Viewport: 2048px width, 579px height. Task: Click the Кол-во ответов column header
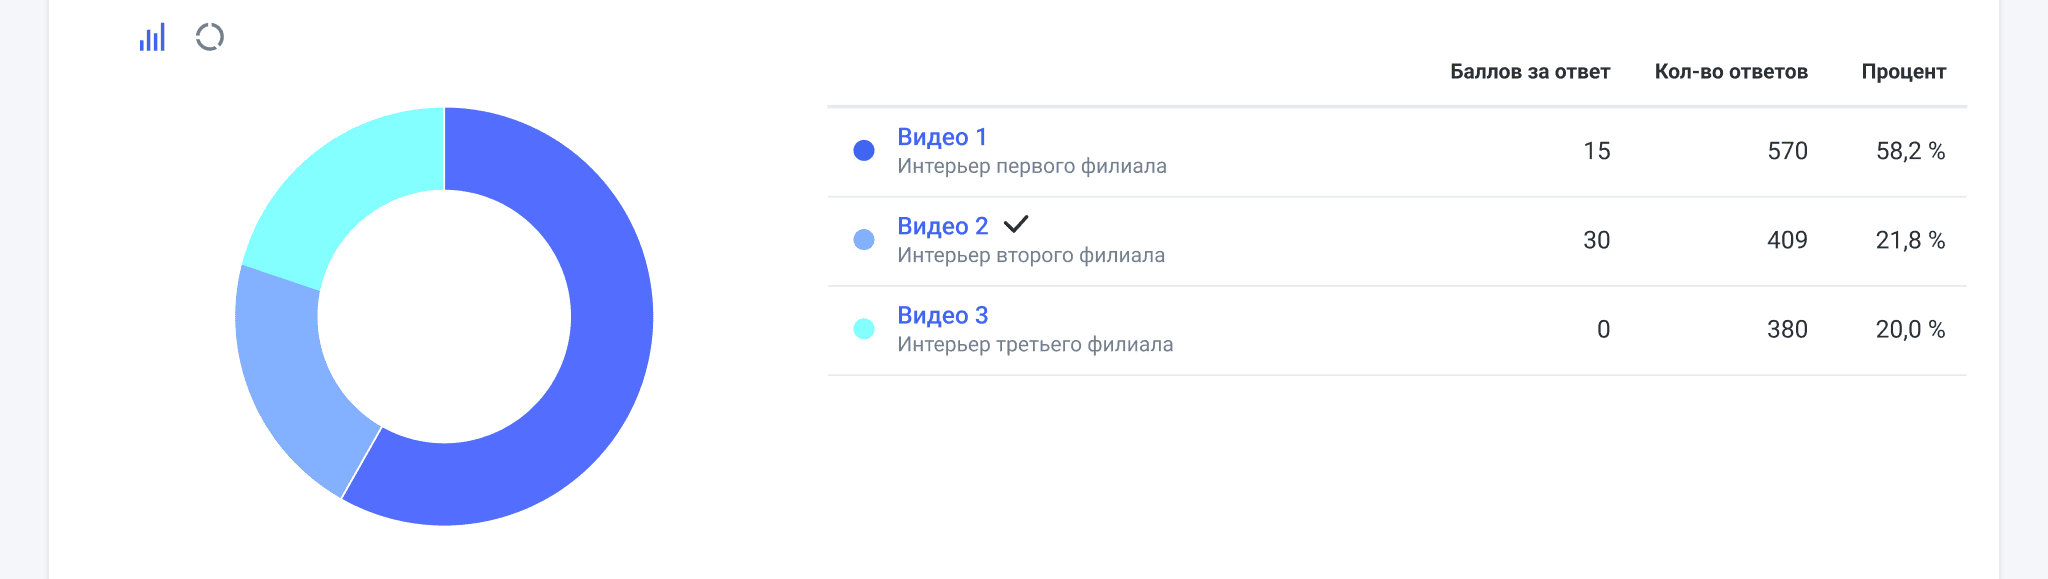click(1730, 72)
